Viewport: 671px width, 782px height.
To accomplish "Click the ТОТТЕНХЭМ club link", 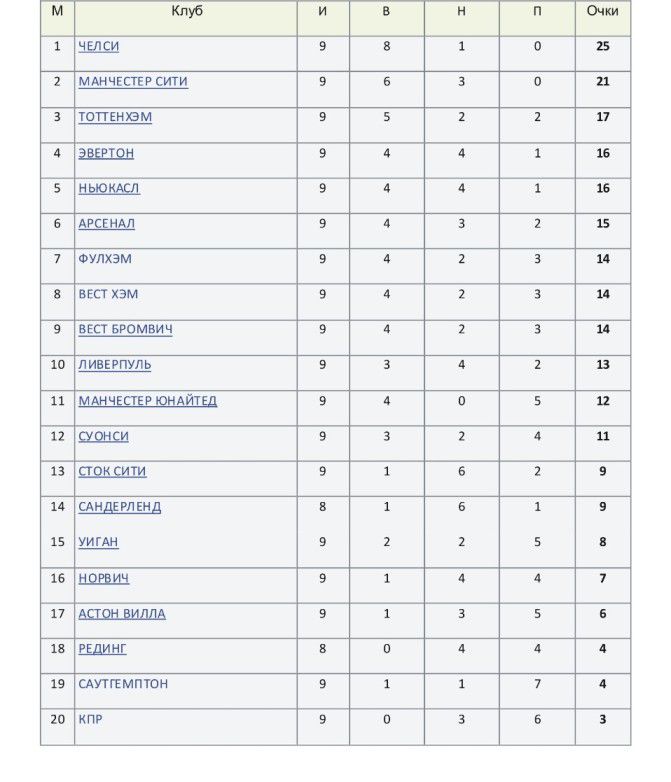I will (x=115, y=117).
